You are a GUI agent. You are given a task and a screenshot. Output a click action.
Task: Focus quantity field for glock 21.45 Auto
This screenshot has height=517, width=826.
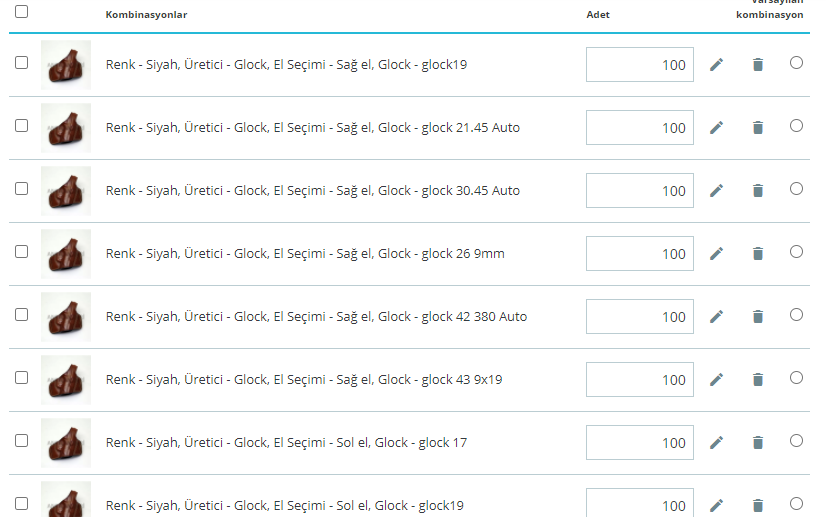coord(640,128)
